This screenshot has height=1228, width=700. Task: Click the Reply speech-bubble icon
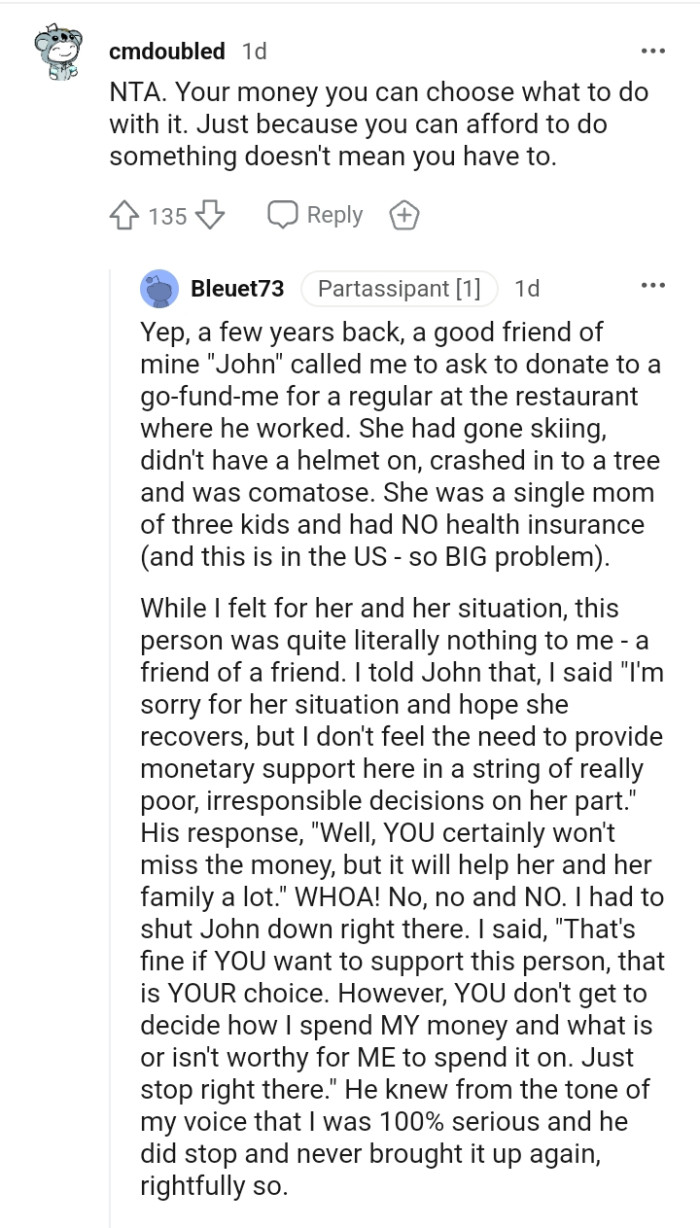tap(284, 214)
